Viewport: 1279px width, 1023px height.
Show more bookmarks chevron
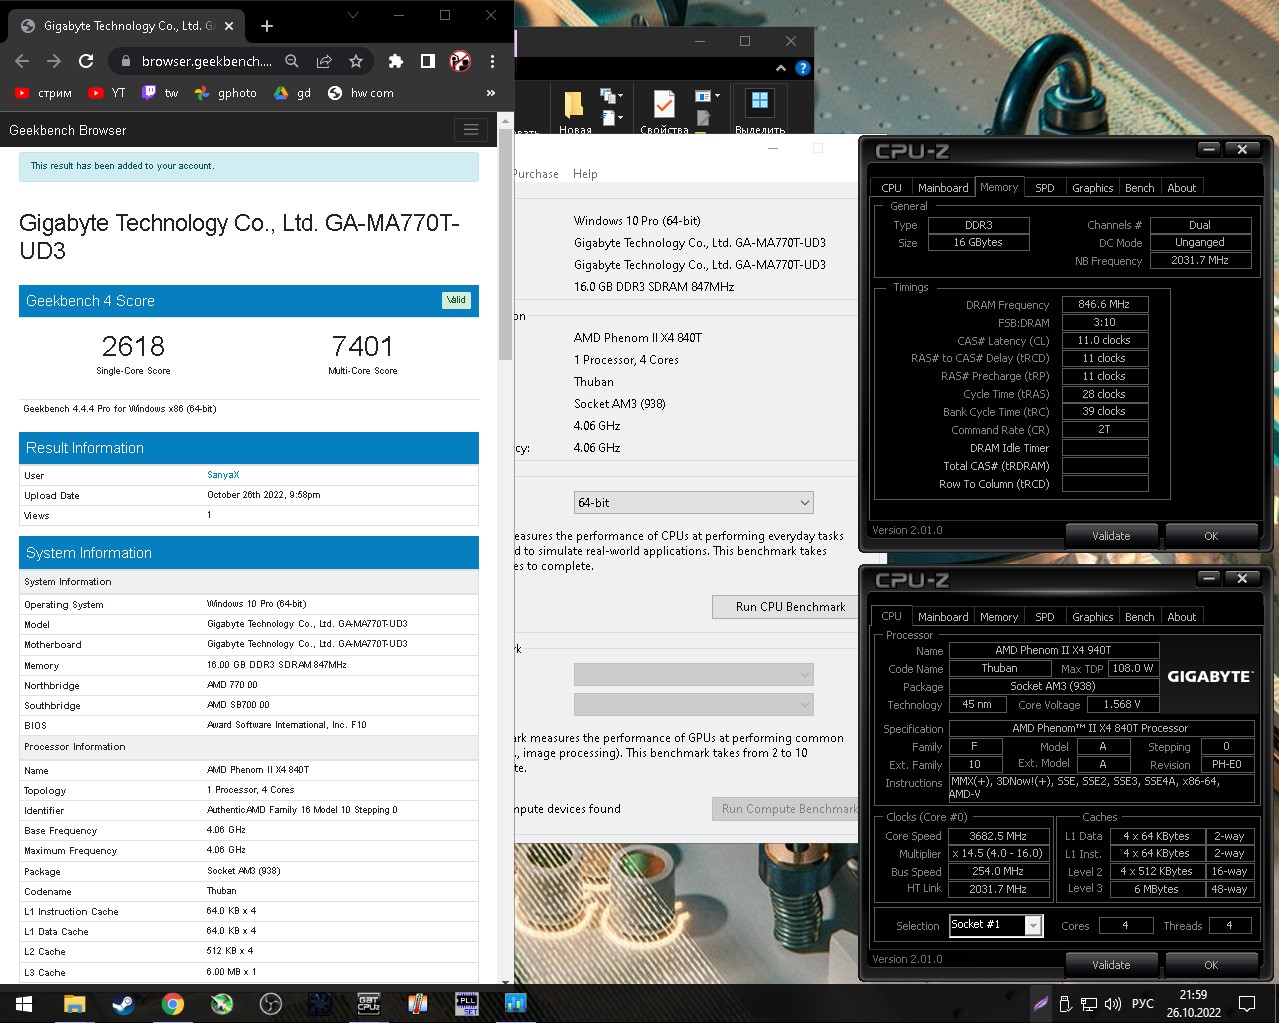491,93
